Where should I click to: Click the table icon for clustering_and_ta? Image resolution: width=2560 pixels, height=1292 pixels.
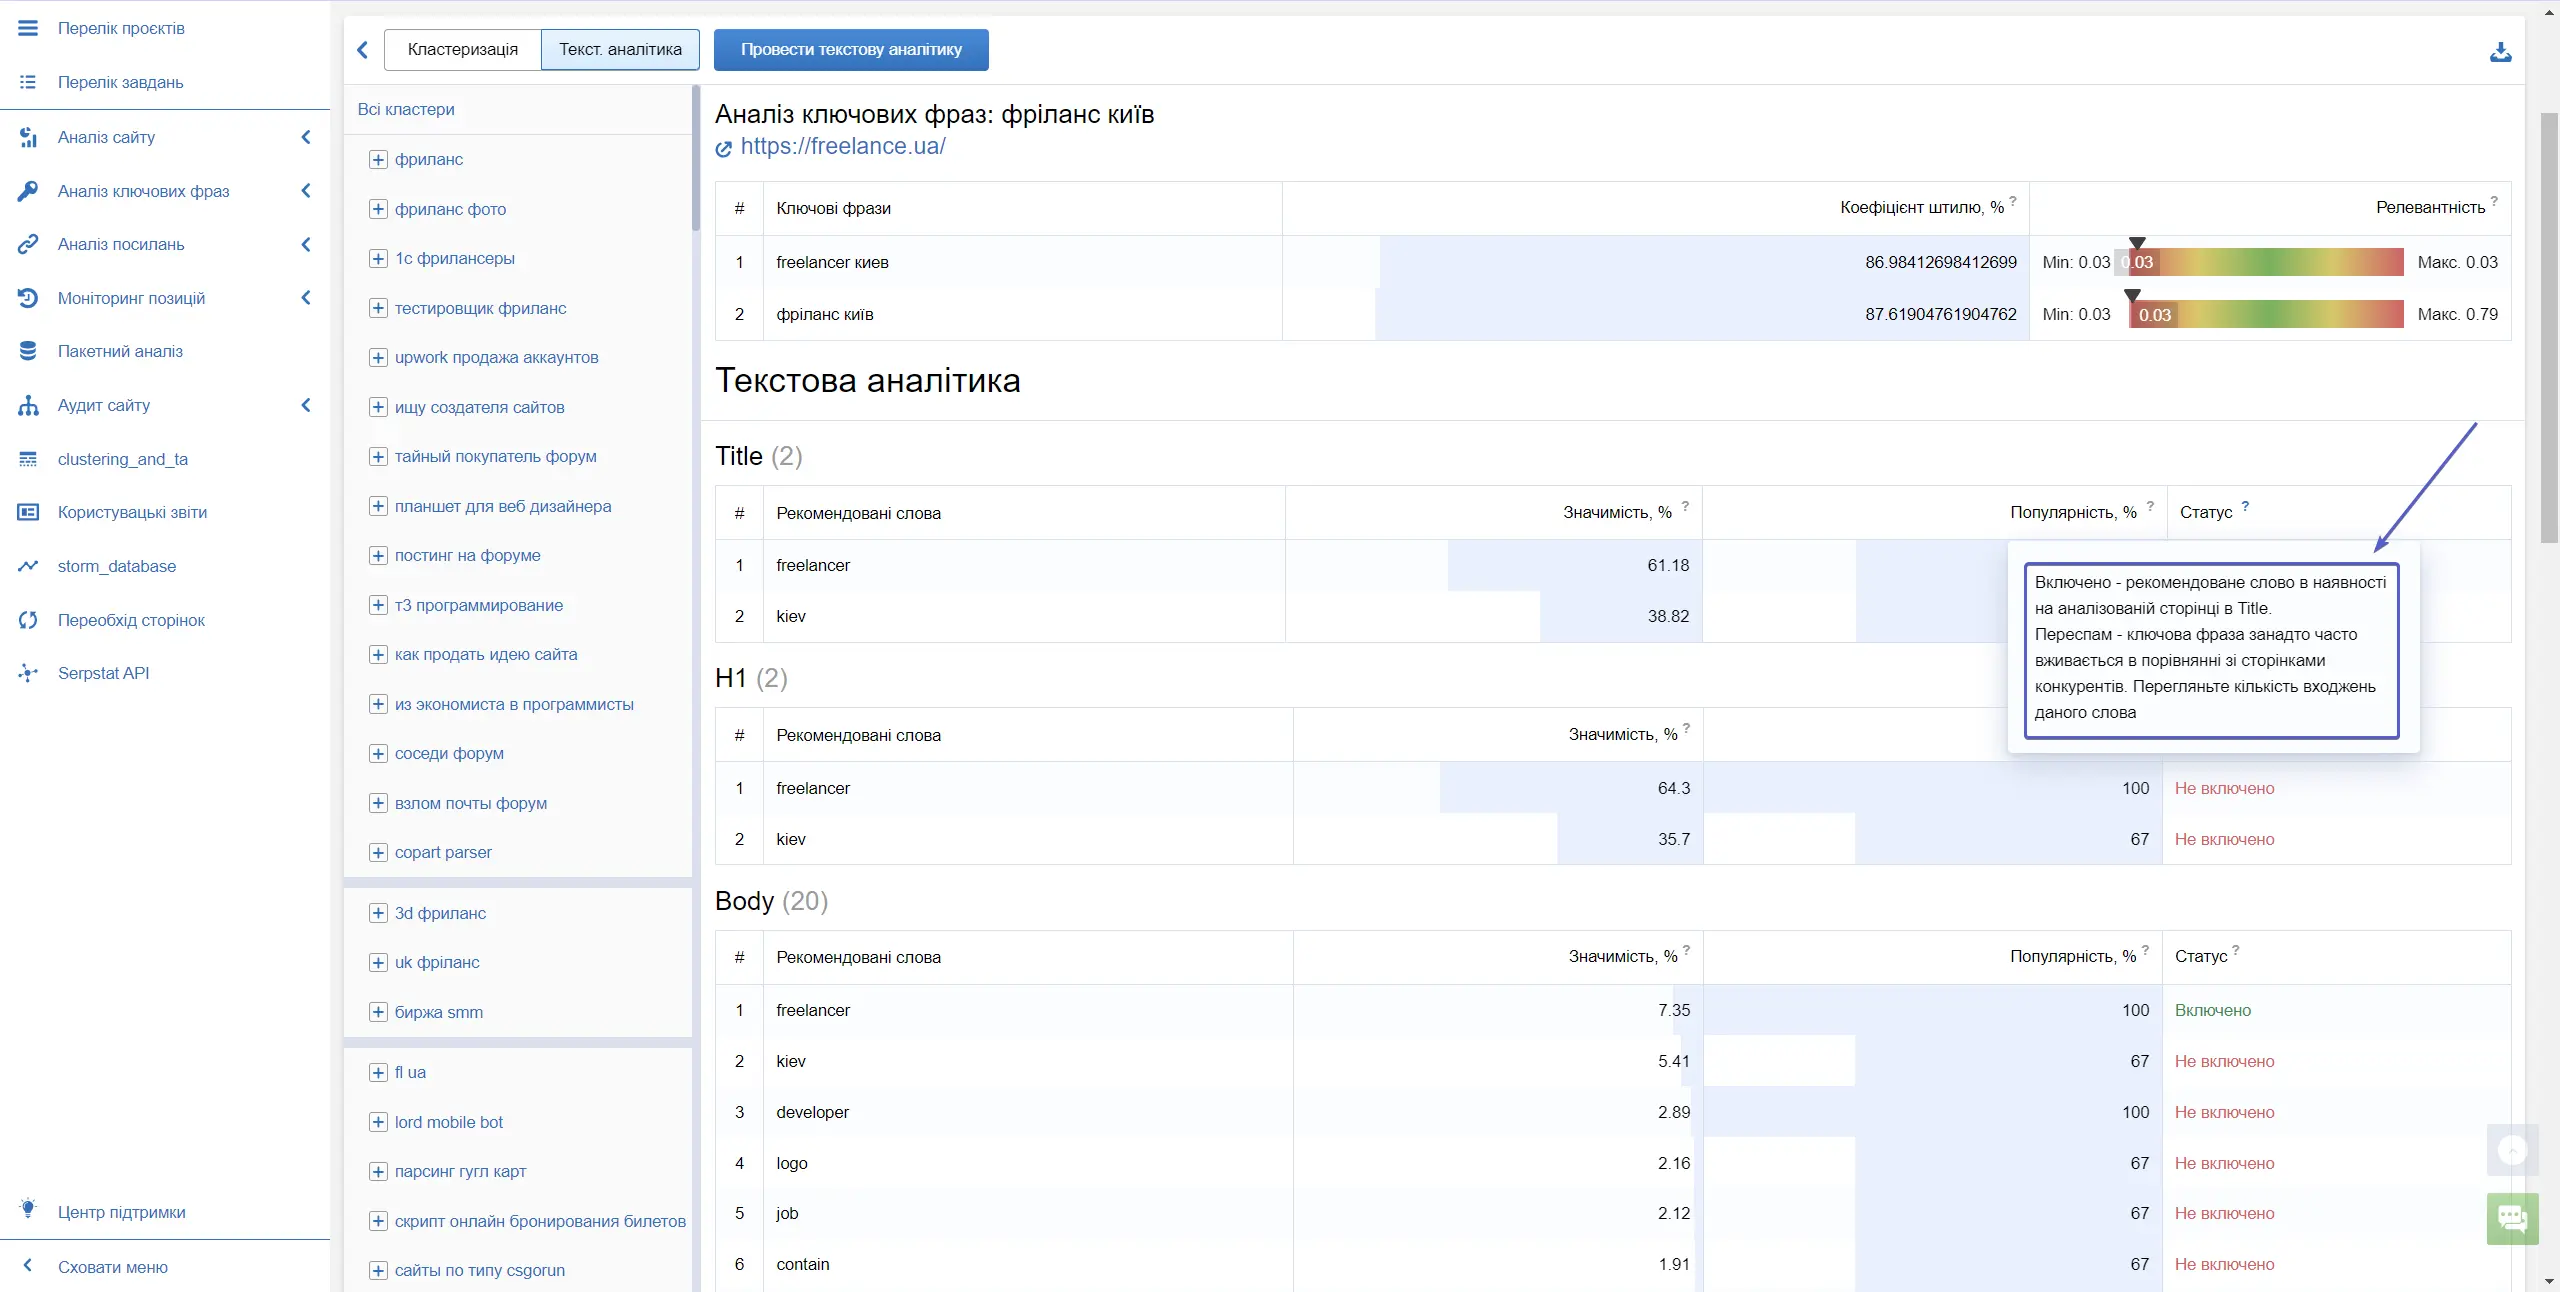point(28,459)
